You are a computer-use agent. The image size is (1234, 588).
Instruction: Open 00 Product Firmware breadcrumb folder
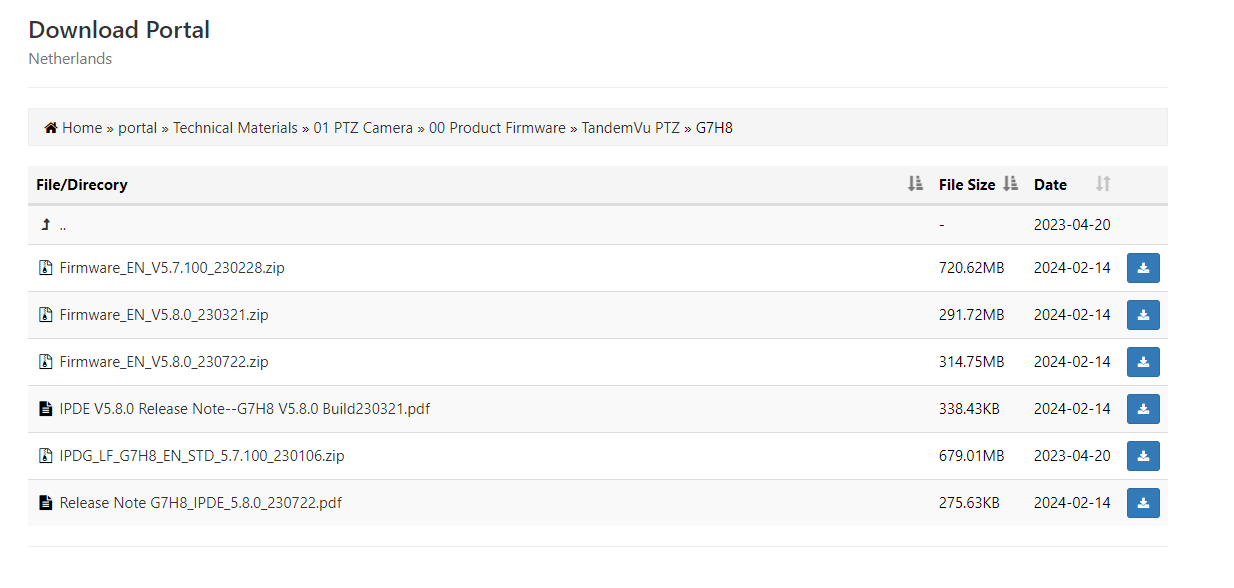point(497,128)
